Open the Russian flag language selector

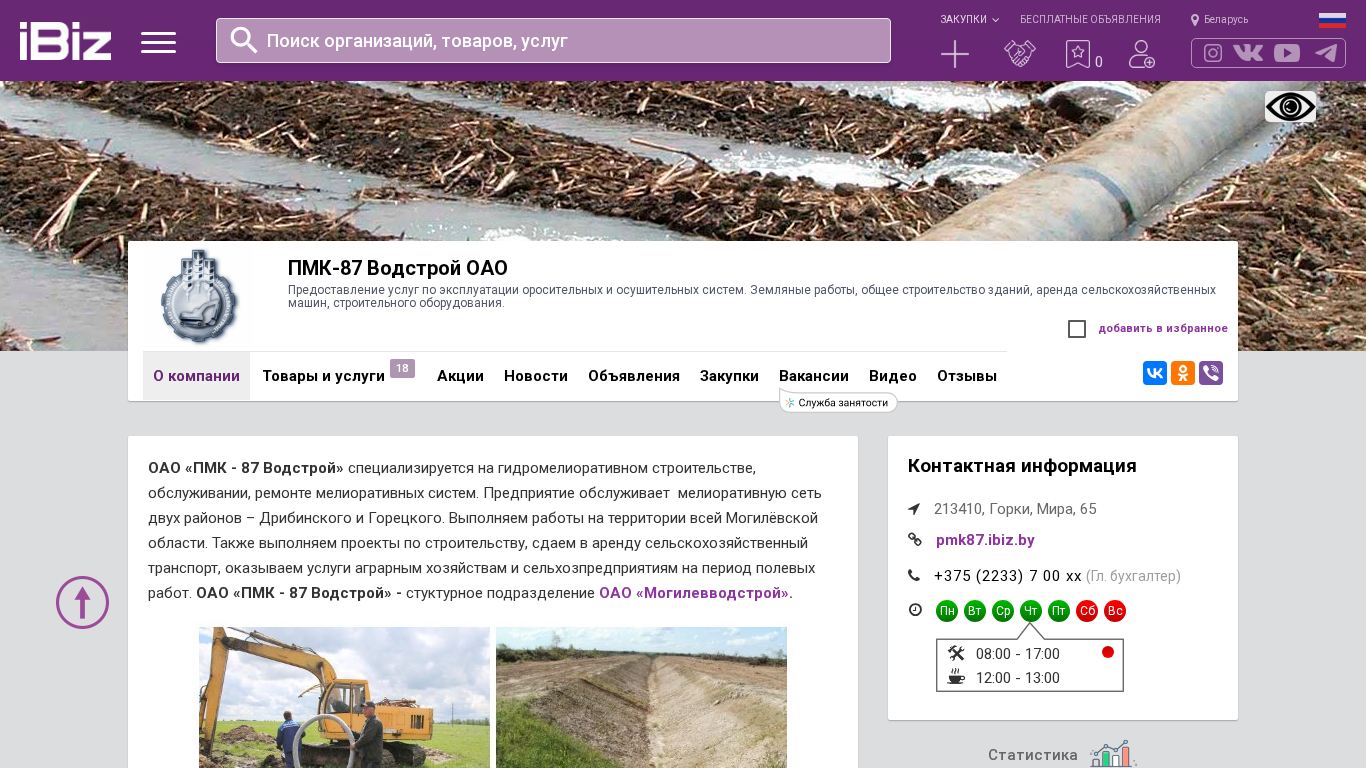pos(1332,20)
